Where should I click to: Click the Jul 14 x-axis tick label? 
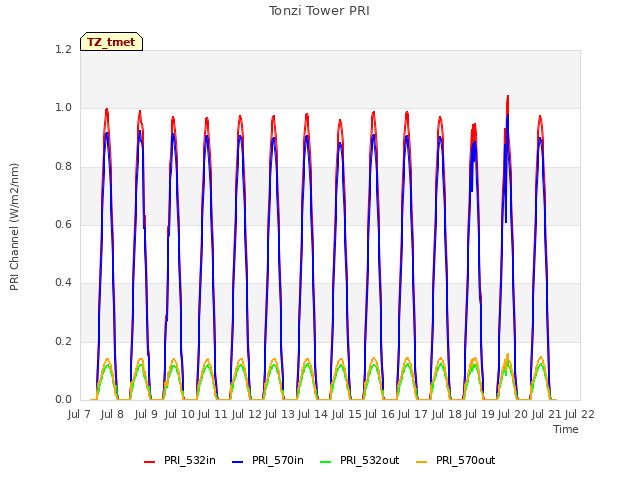[x=313, y=415]
